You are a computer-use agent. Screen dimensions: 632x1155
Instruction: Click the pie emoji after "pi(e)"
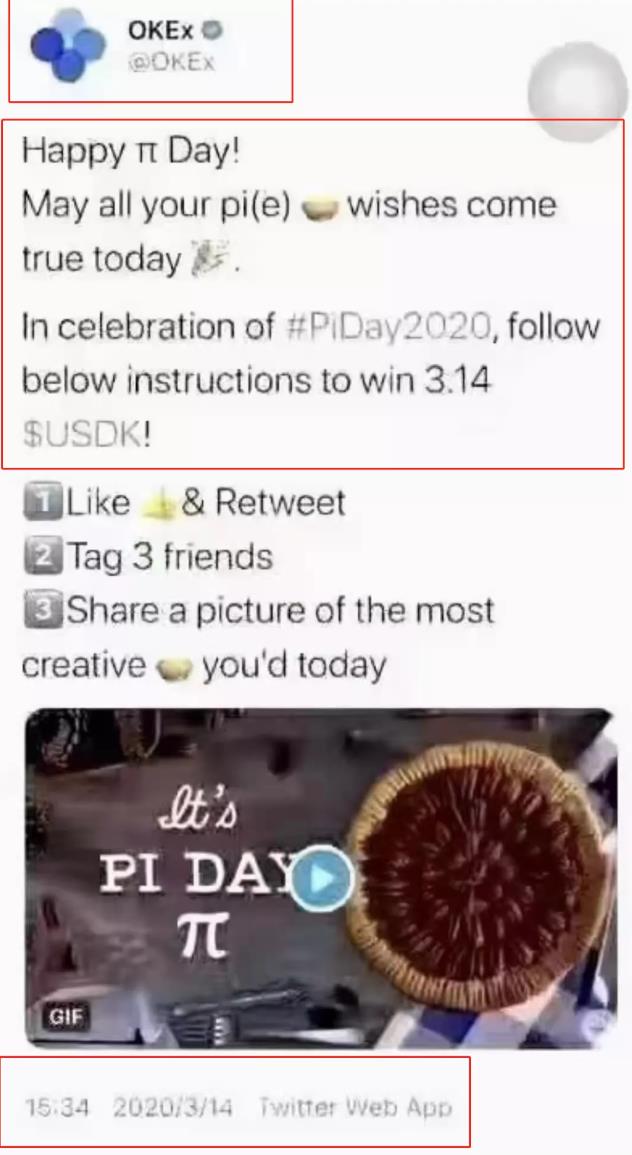click(319, 208)
